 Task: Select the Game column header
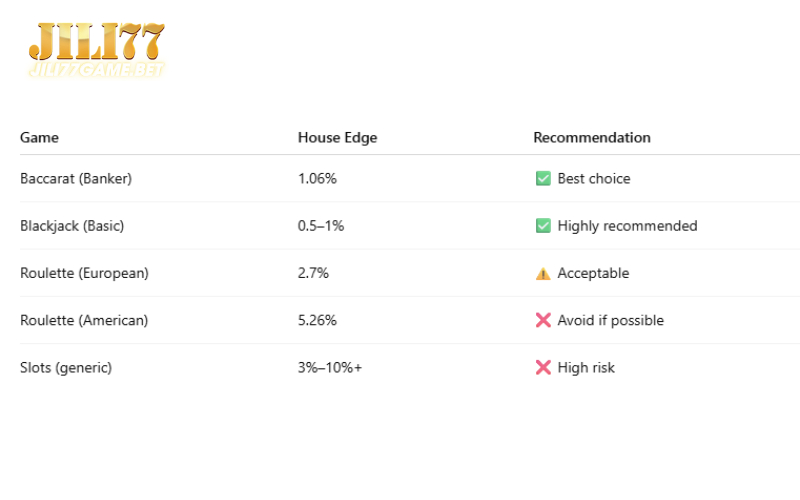click(x=39, y=138)
